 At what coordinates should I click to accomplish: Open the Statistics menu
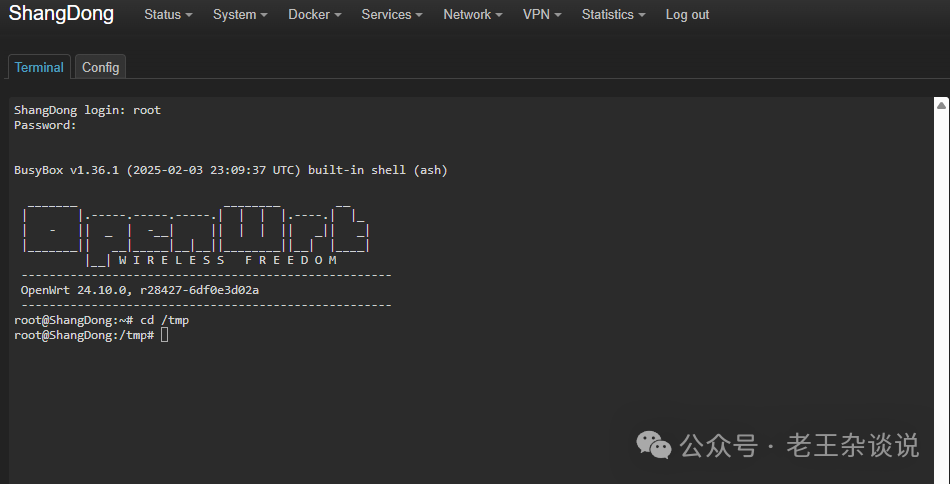[x=613, y=15]
